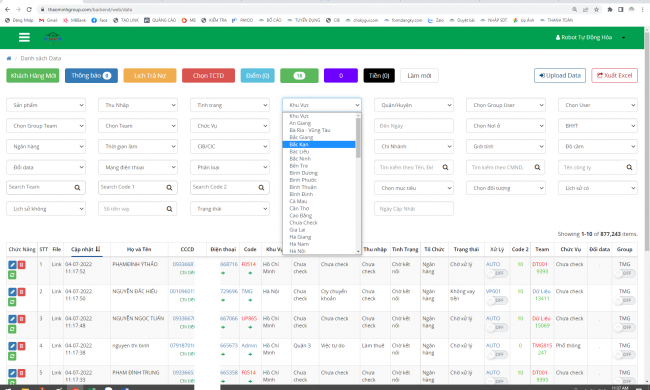650x390 pixels.
Task: Click the purple 0 button
Action: pyautogui.click(x=341, y=76)
